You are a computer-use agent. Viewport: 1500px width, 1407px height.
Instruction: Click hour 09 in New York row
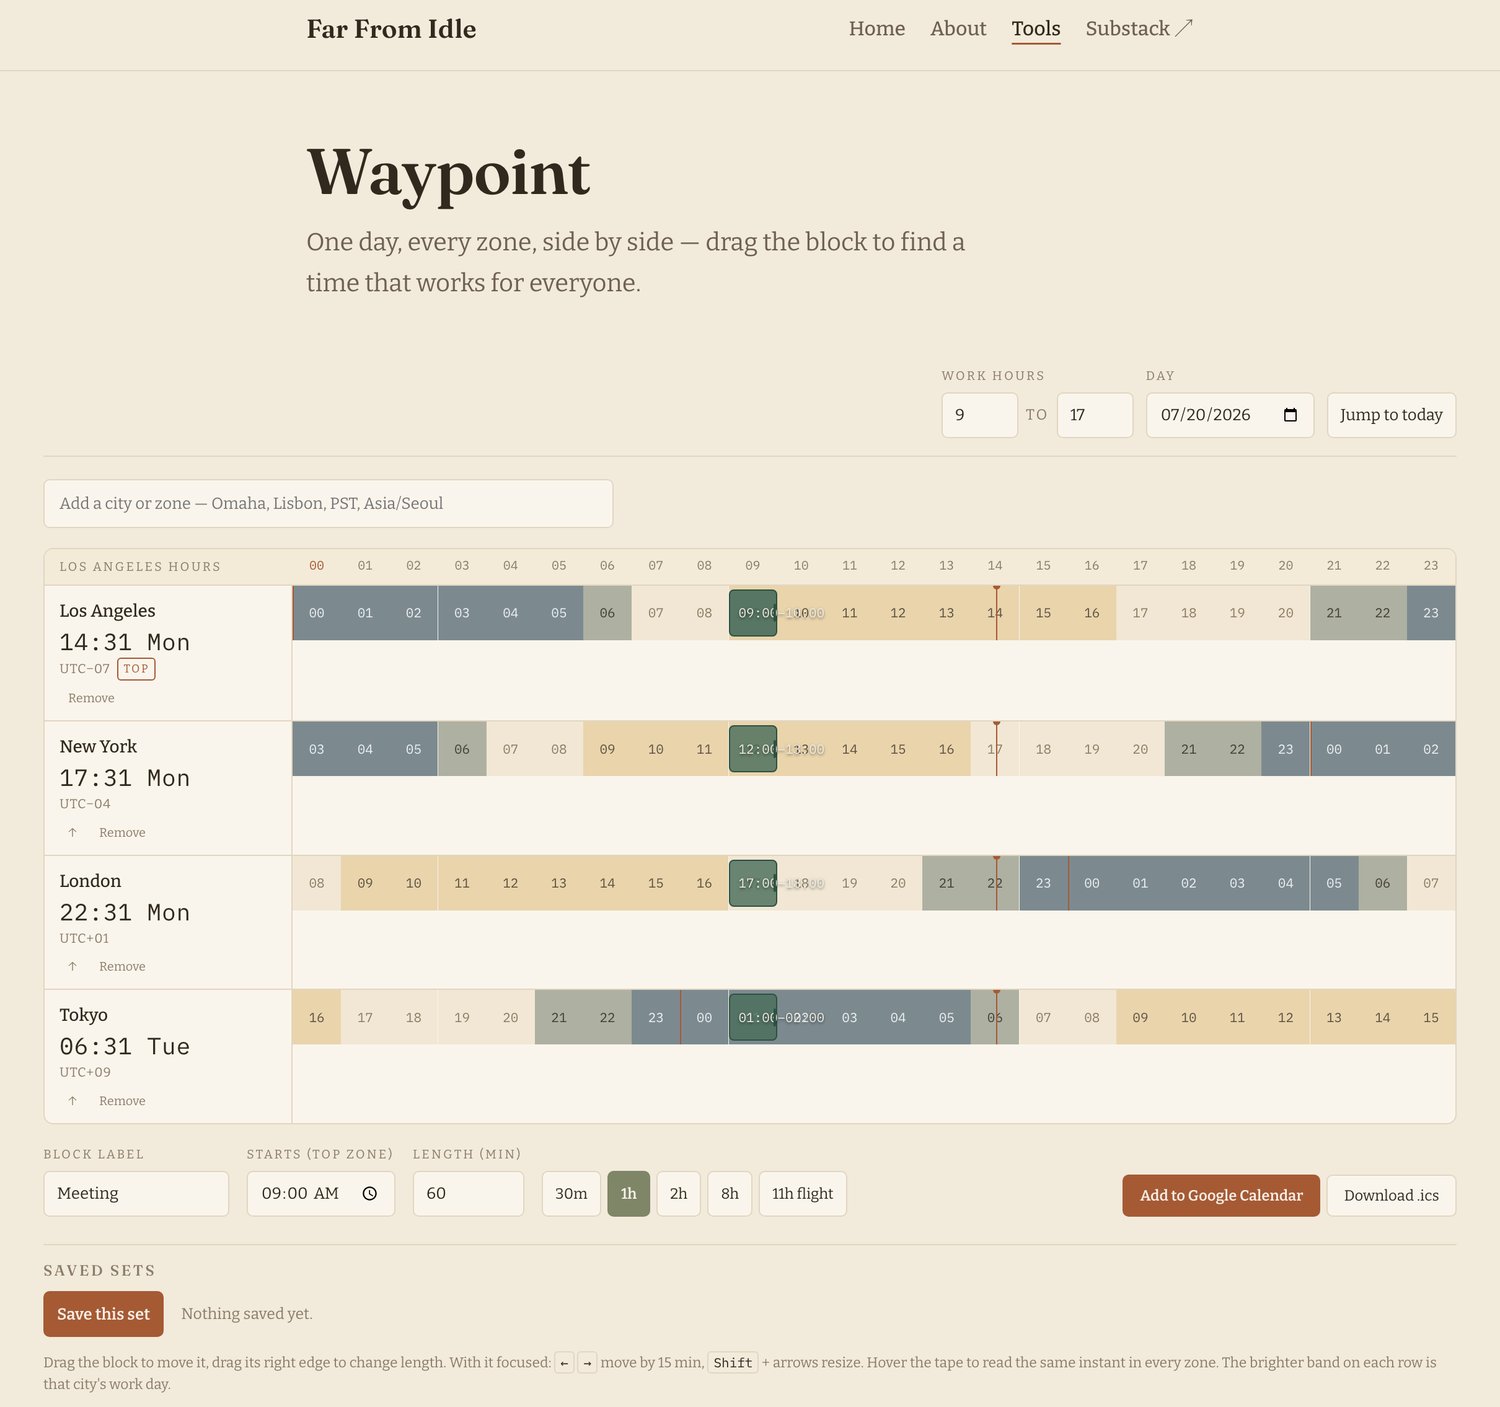click(607, 749)
